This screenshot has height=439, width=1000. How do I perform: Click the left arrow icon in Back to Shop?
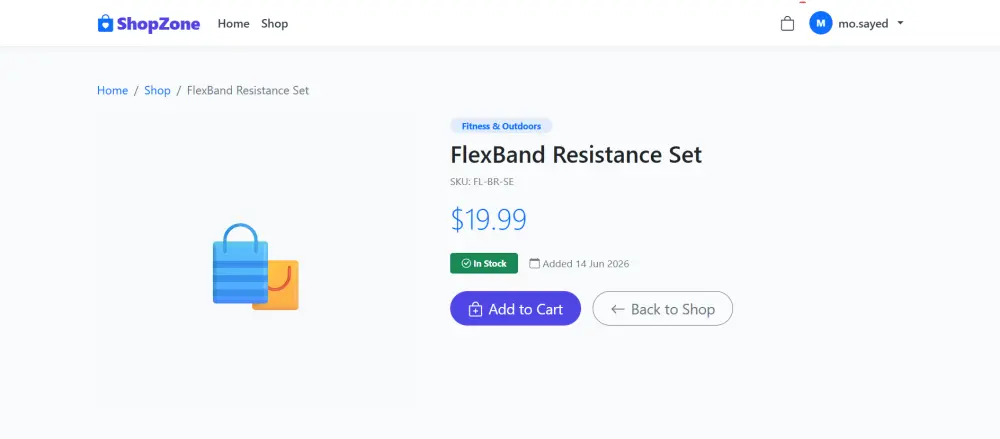tap(617, 309)
